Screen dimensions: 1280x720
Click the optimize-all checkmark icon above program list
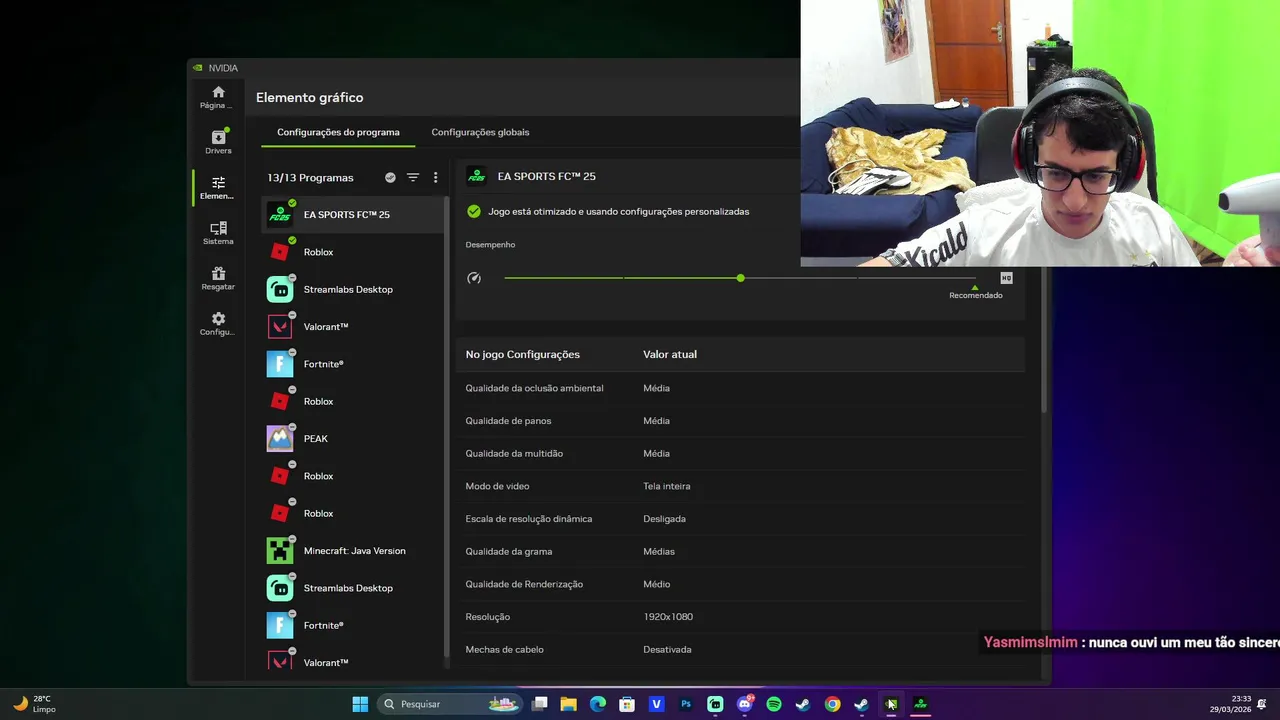[x=390, y=177]
